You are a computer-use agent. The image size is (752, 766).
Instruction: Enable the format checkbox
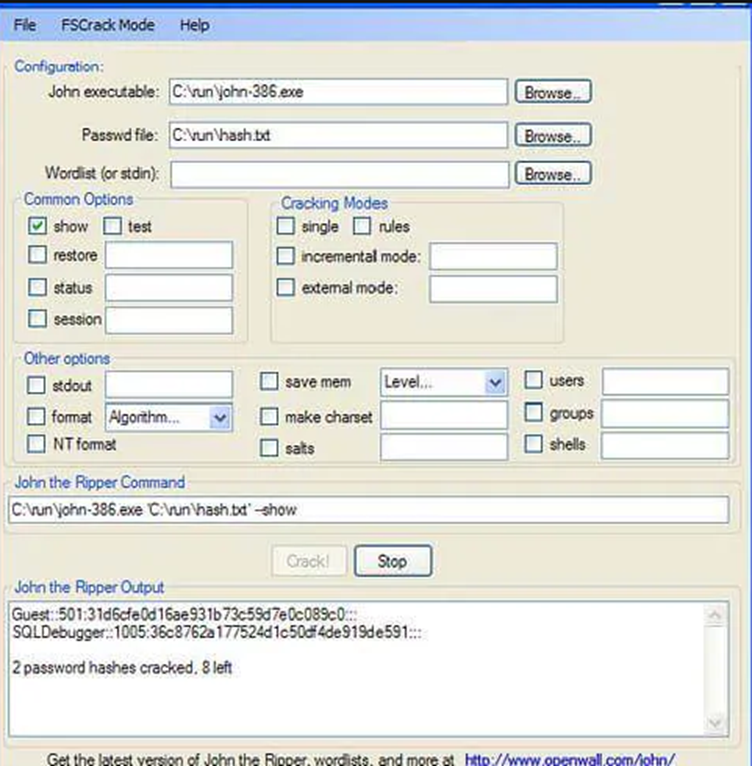(x=36, y=416)
